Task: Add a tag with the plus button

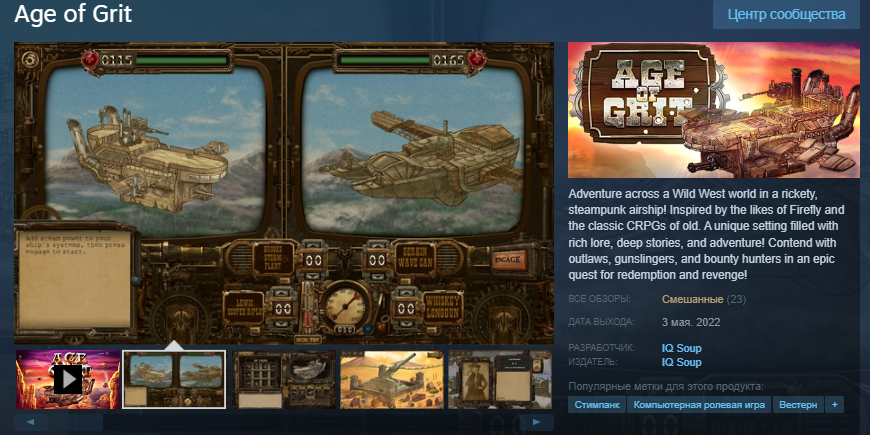Action: pyautogui.click(x=834, y=404)
